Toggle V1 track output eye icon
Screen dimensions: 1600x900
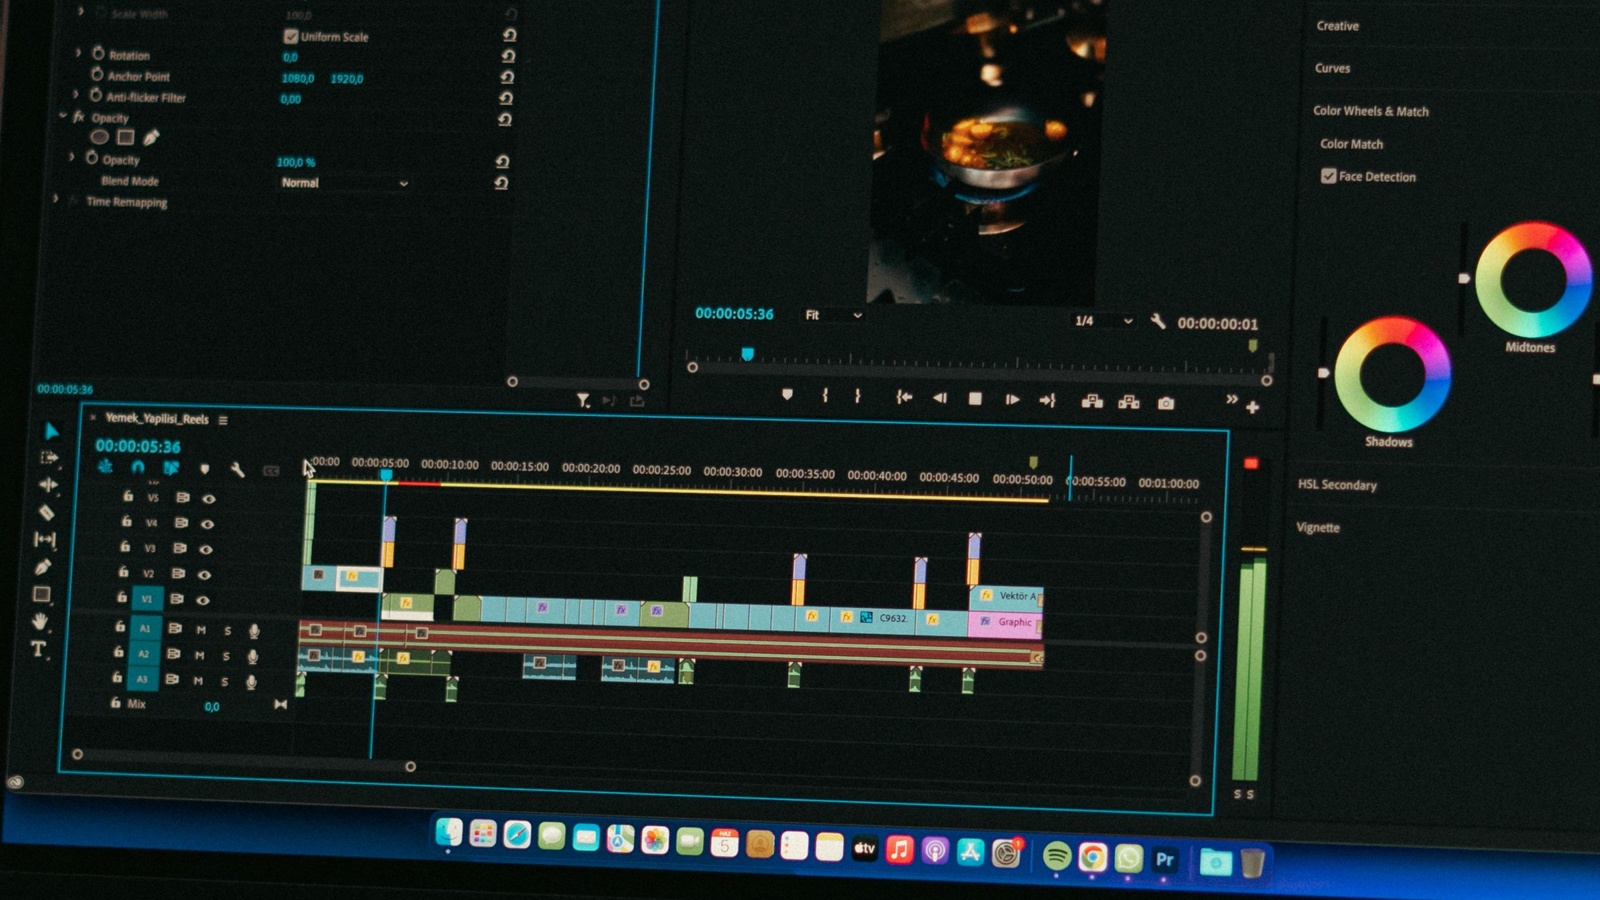[203, 600]
